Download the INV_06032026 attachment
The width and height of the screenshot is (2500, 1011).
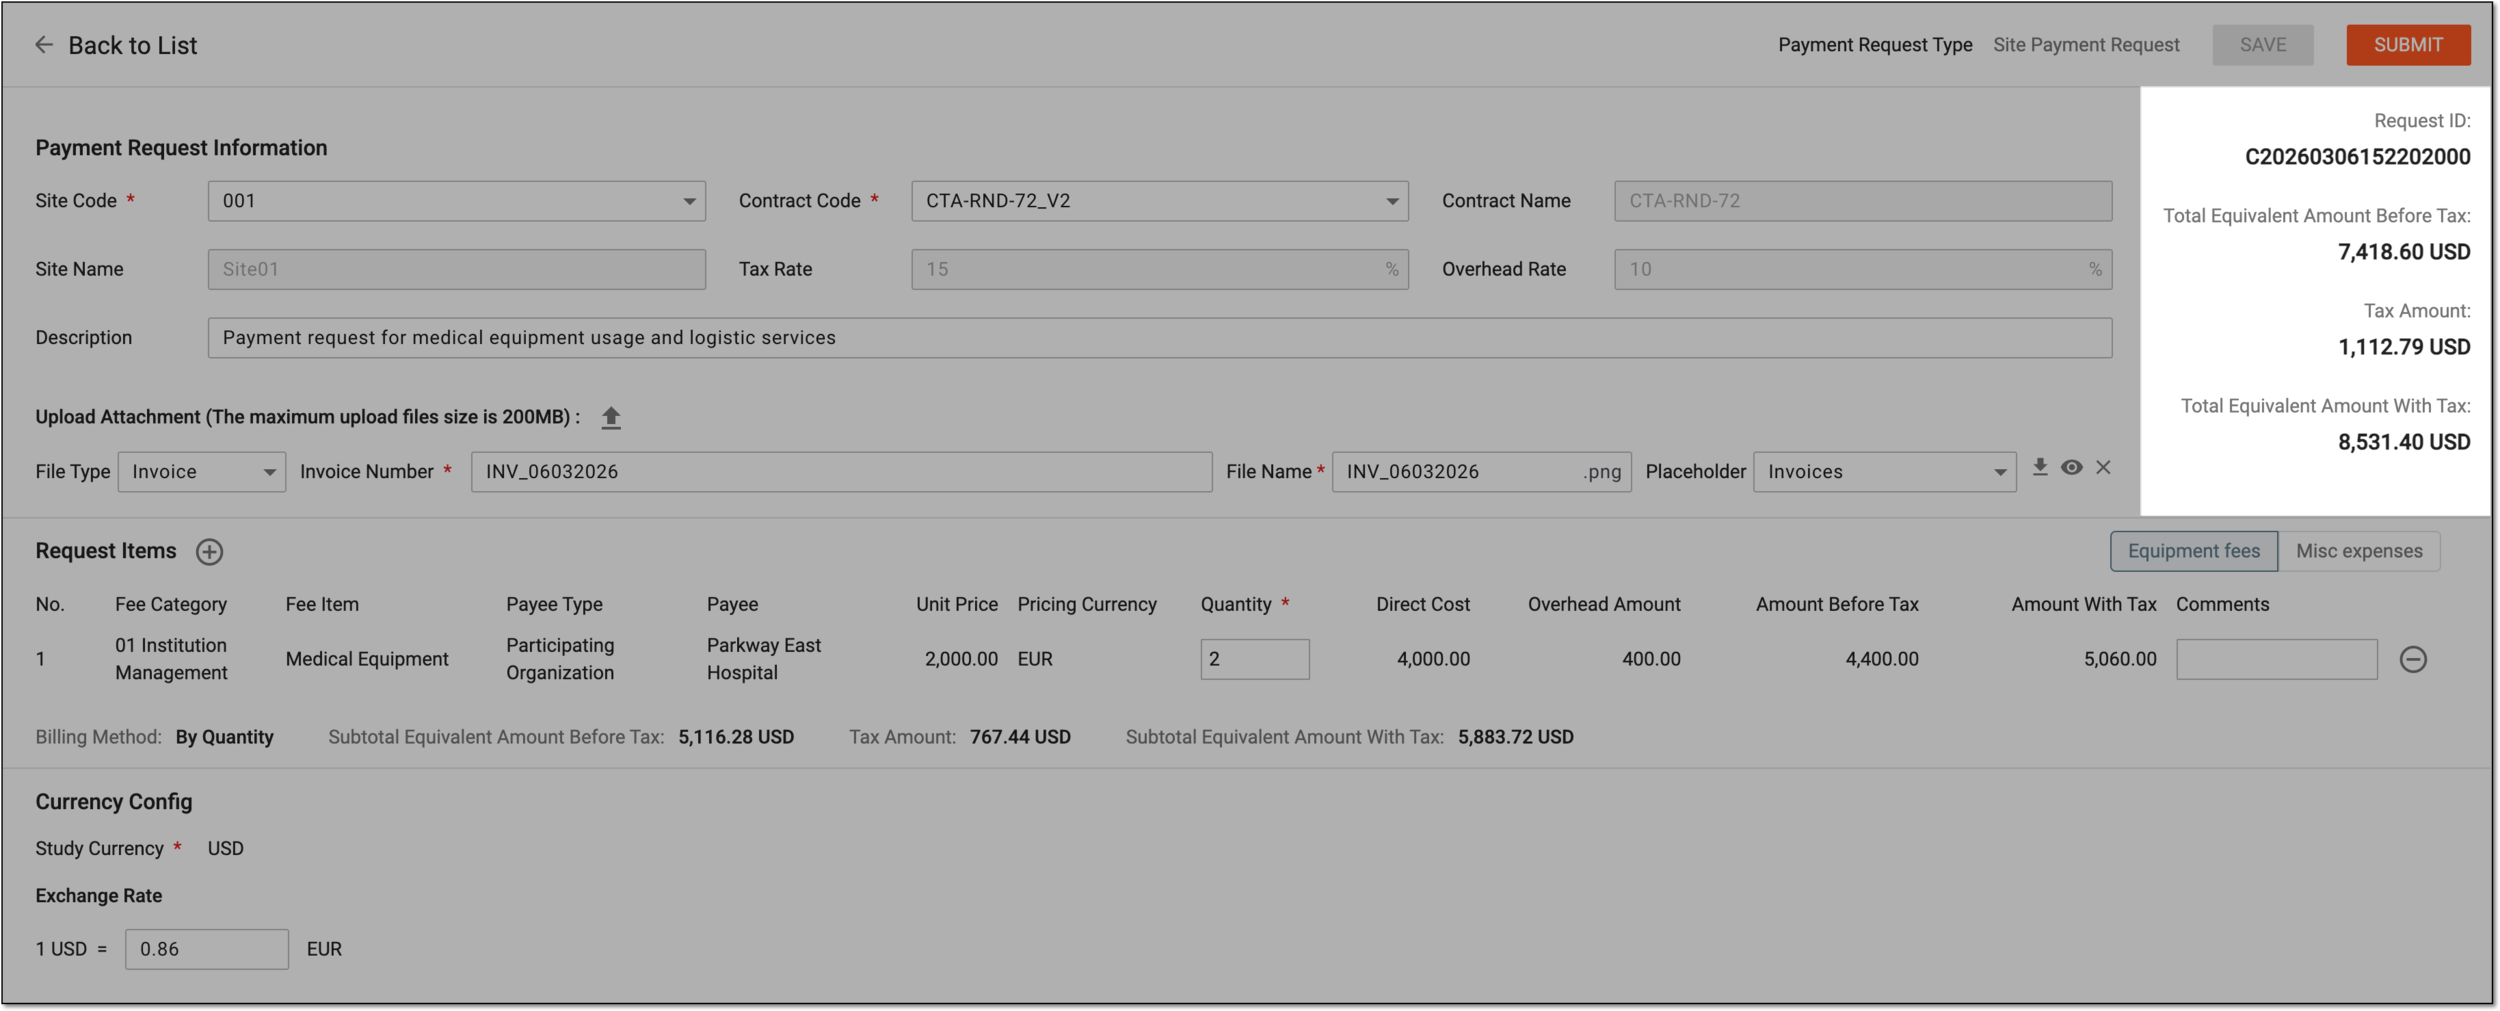(2040, 467)
